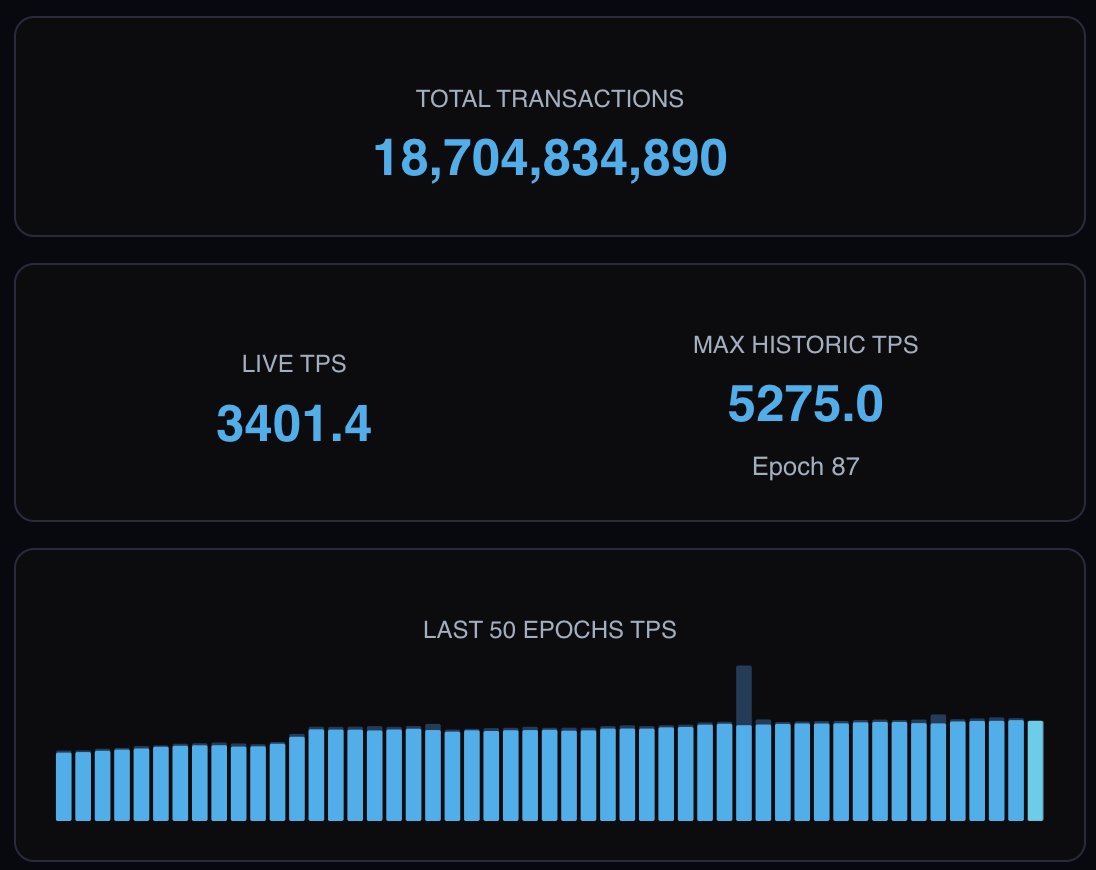Image resolution: width=1096 pixels, height=870 pixels.
Task: Open Epoch 87 details
Action: 806,466
